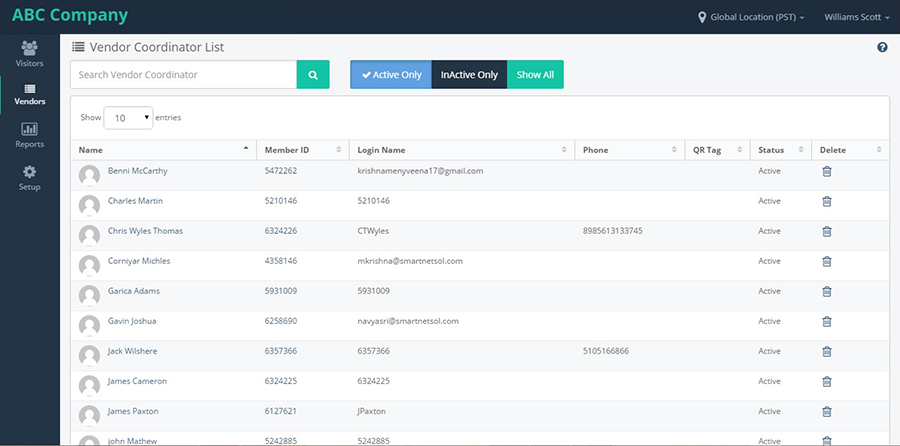This screenshot has width=900, height=446.
Task: Open the Corniyar Michles name link
Action: point(139,261)
